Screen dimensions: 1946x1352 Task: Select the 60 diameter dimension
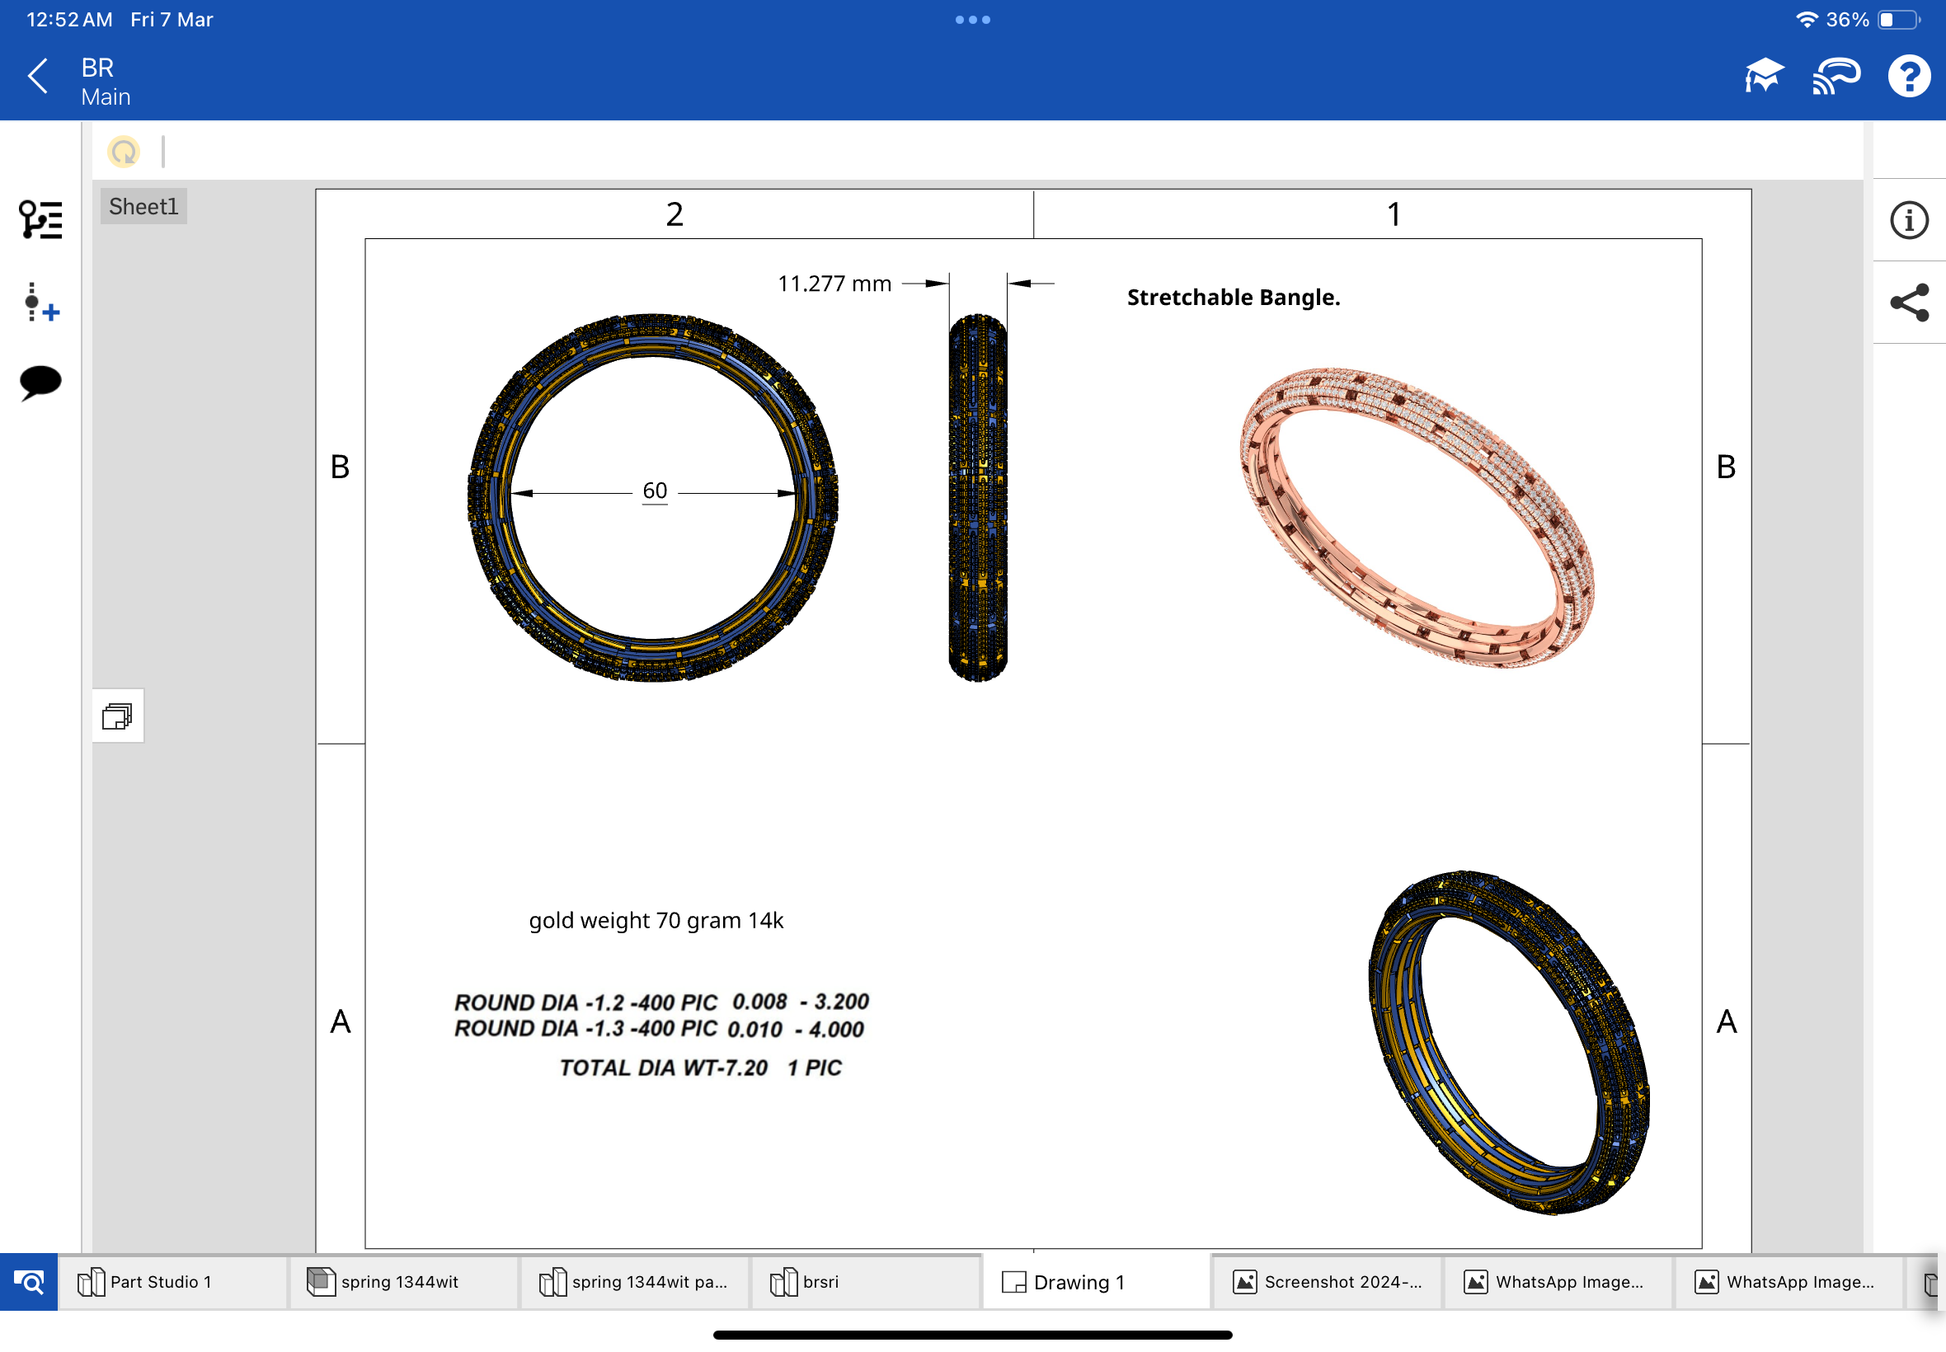(654, 491)
